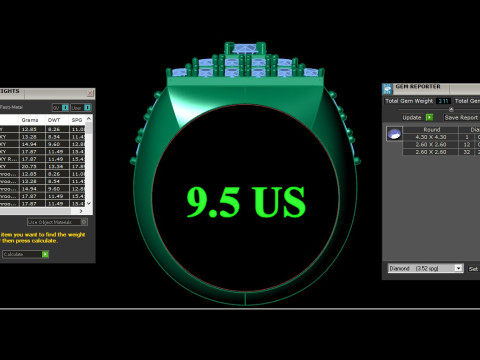The image size is (480, 360).
Task: Click the weights table scroll-down arrow
Action: point(89,203)
